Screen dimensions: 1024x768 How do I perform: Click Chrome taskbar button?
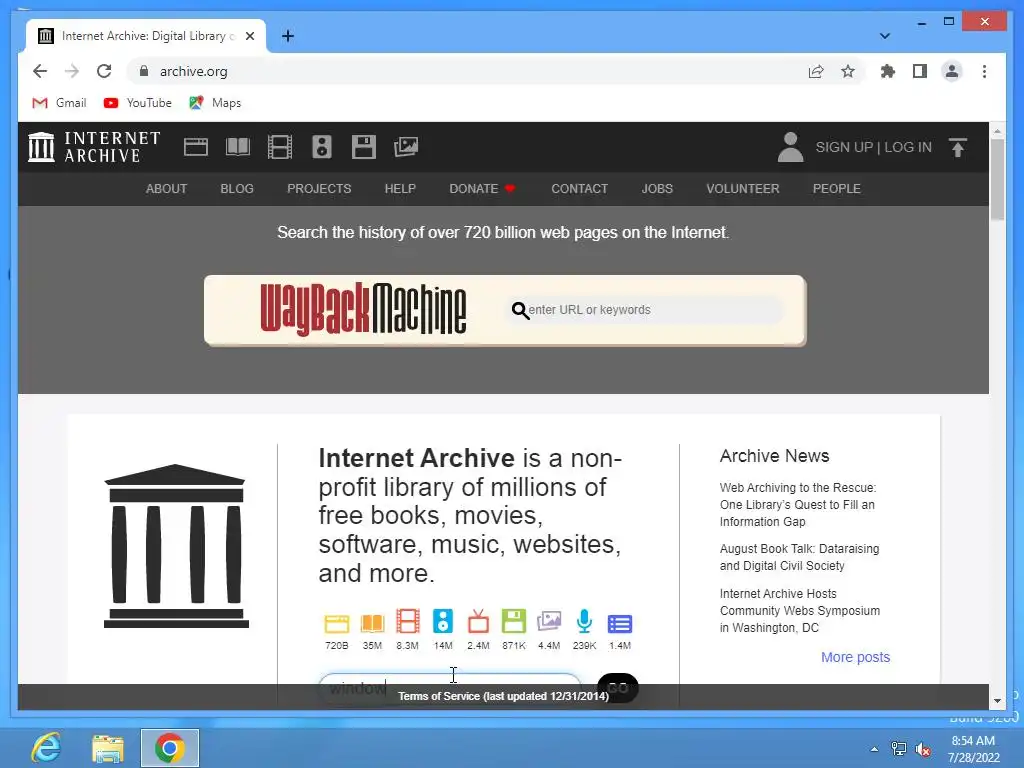[170, 748]
